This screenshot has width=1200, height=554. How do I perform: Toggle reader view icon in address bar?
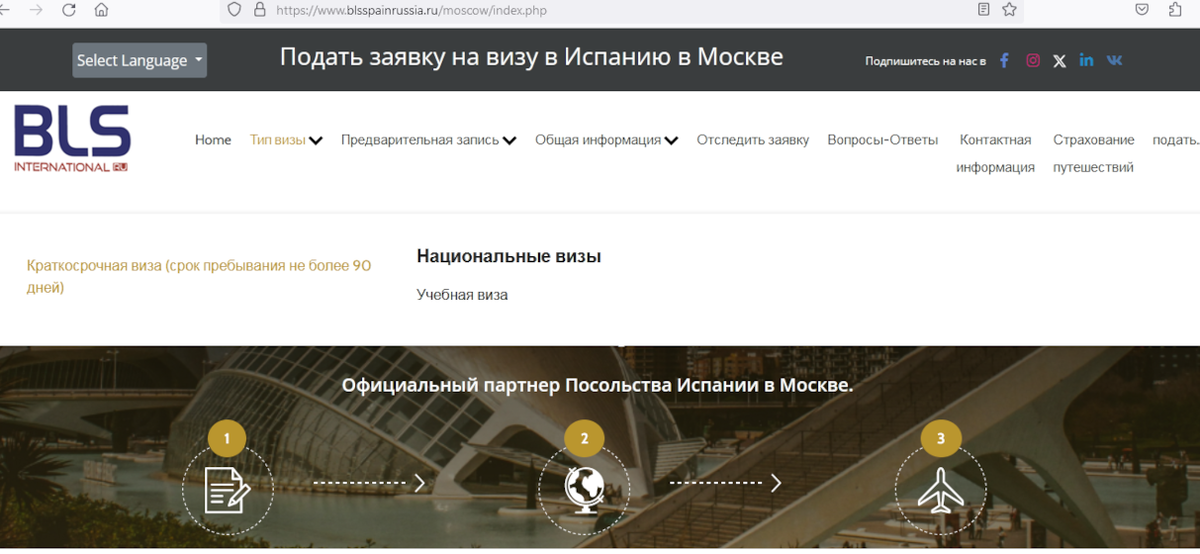[984, 10]
